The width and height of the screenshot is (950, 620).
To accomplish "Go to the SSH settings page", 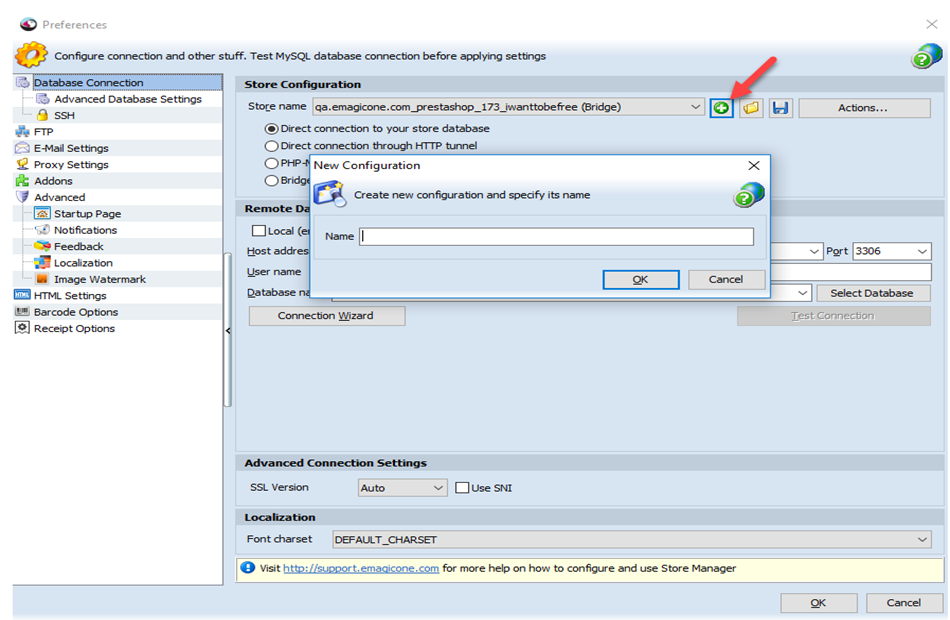I will 64,115.
